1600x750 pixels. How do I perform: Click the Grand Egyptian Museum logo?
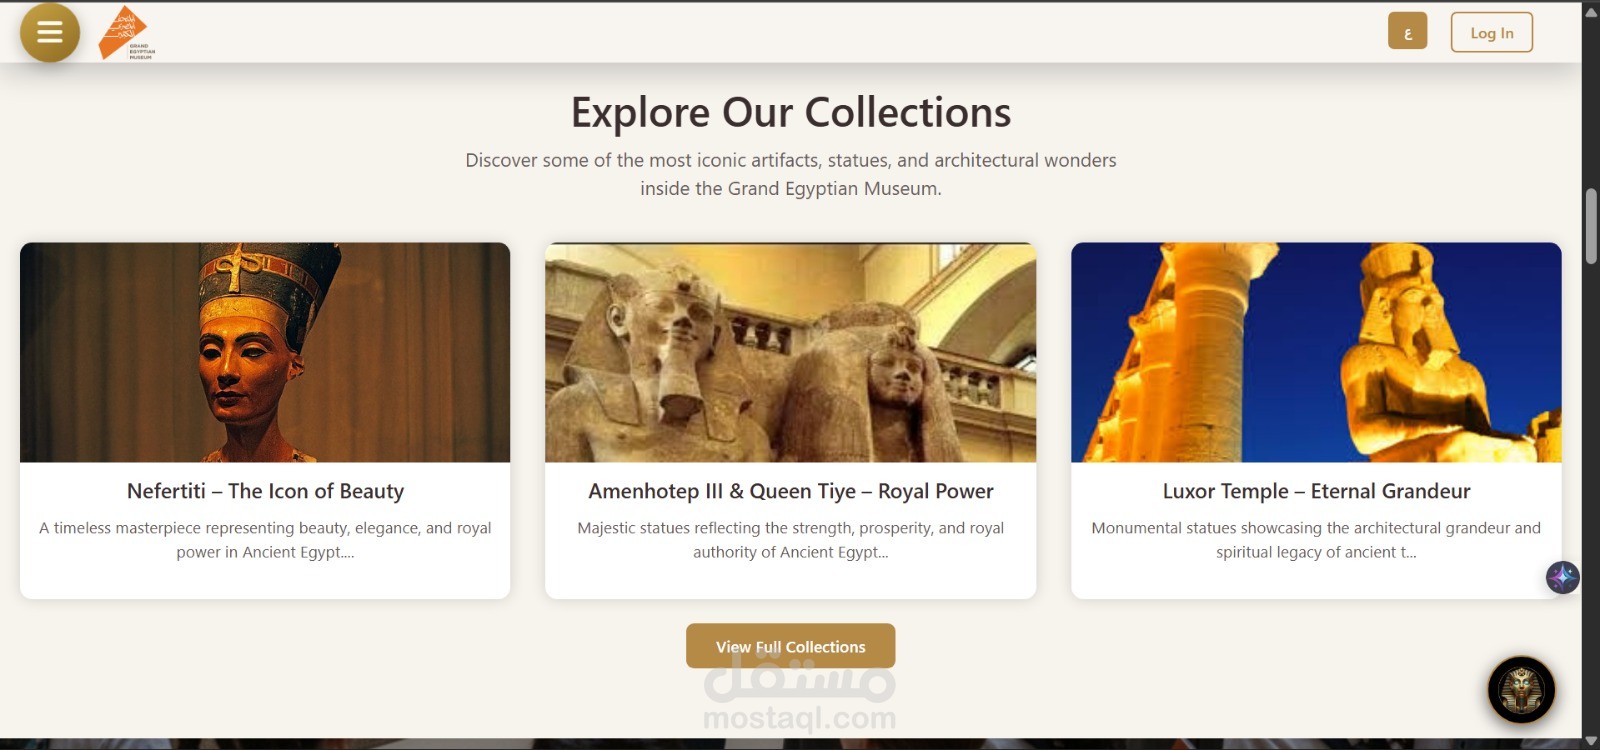click(126, 33)
